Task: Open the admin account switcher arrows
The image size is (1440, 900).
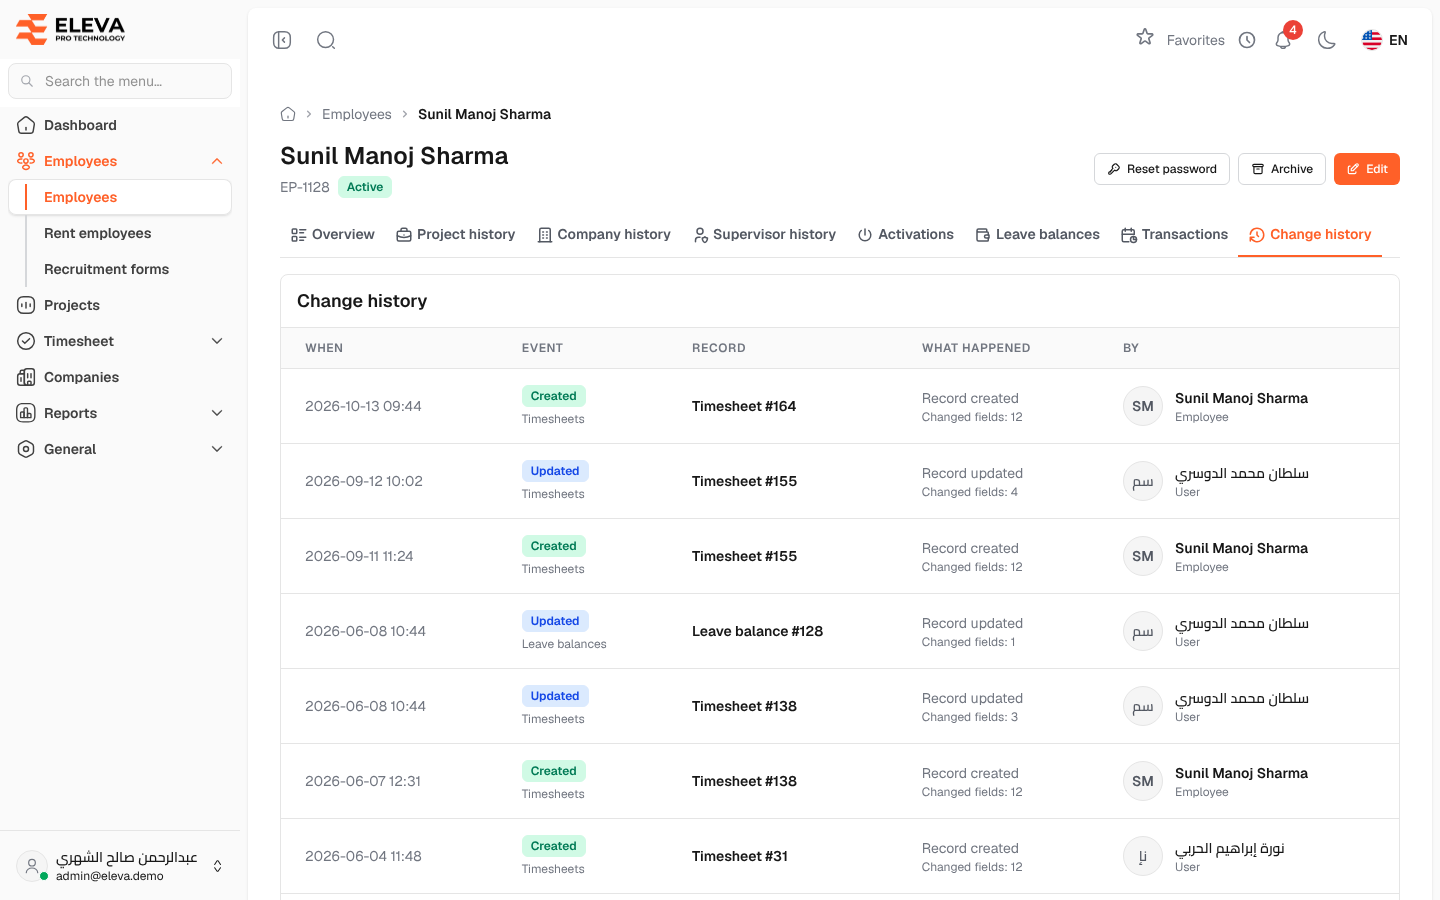Action: (x=218, y=866)
